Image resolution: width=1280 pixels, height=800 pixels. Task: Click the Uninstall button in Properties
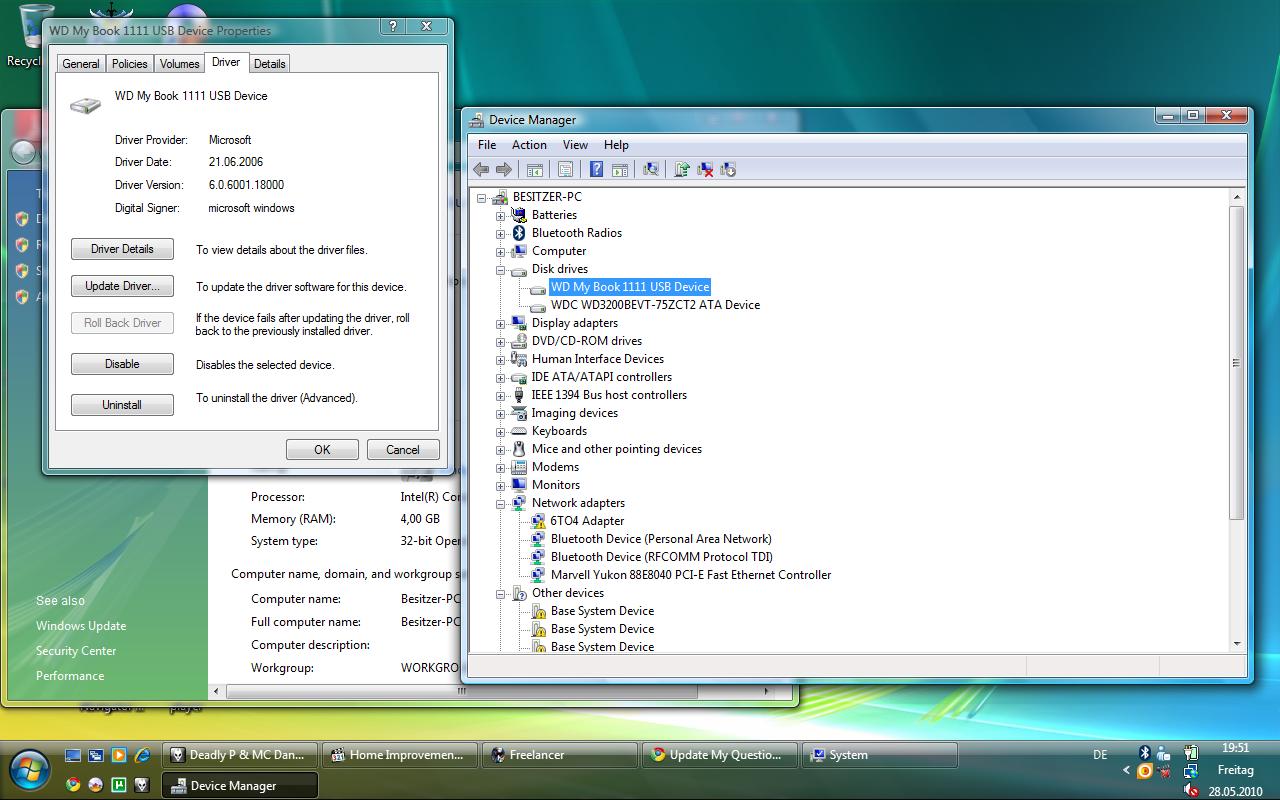pos(122,405)
